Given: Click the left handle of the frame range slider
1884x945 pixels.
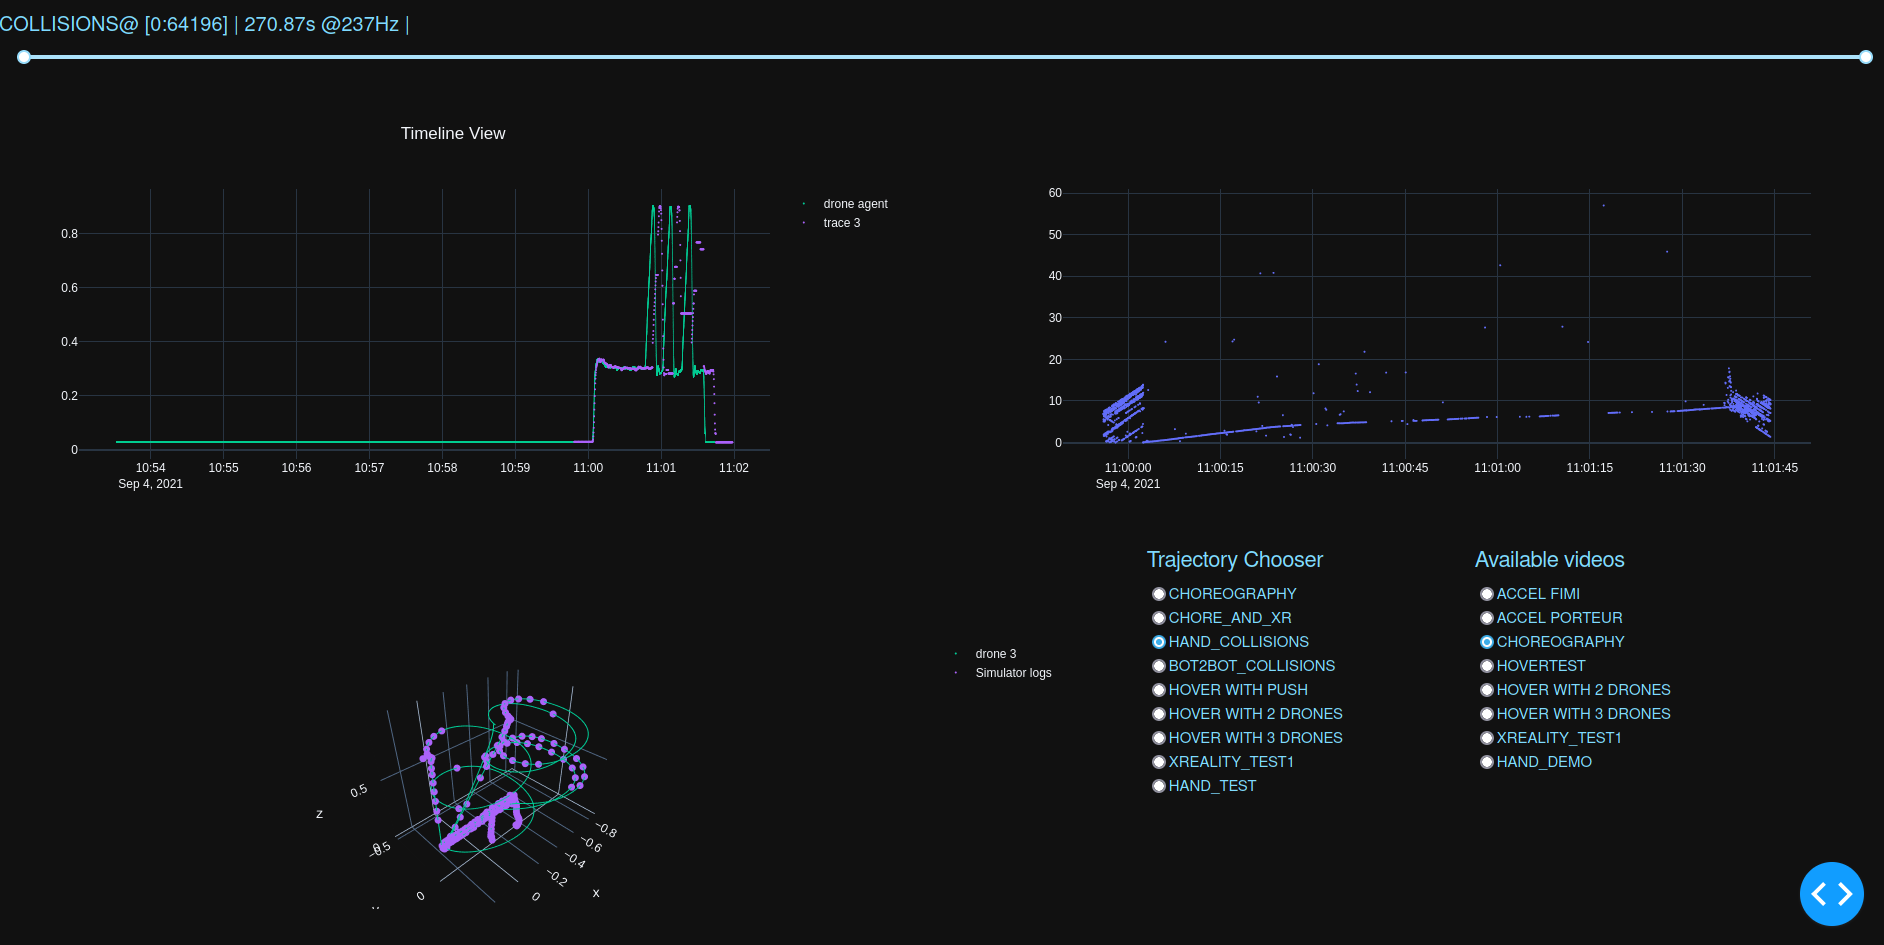Looking at the screenshot, I should 23,57.
